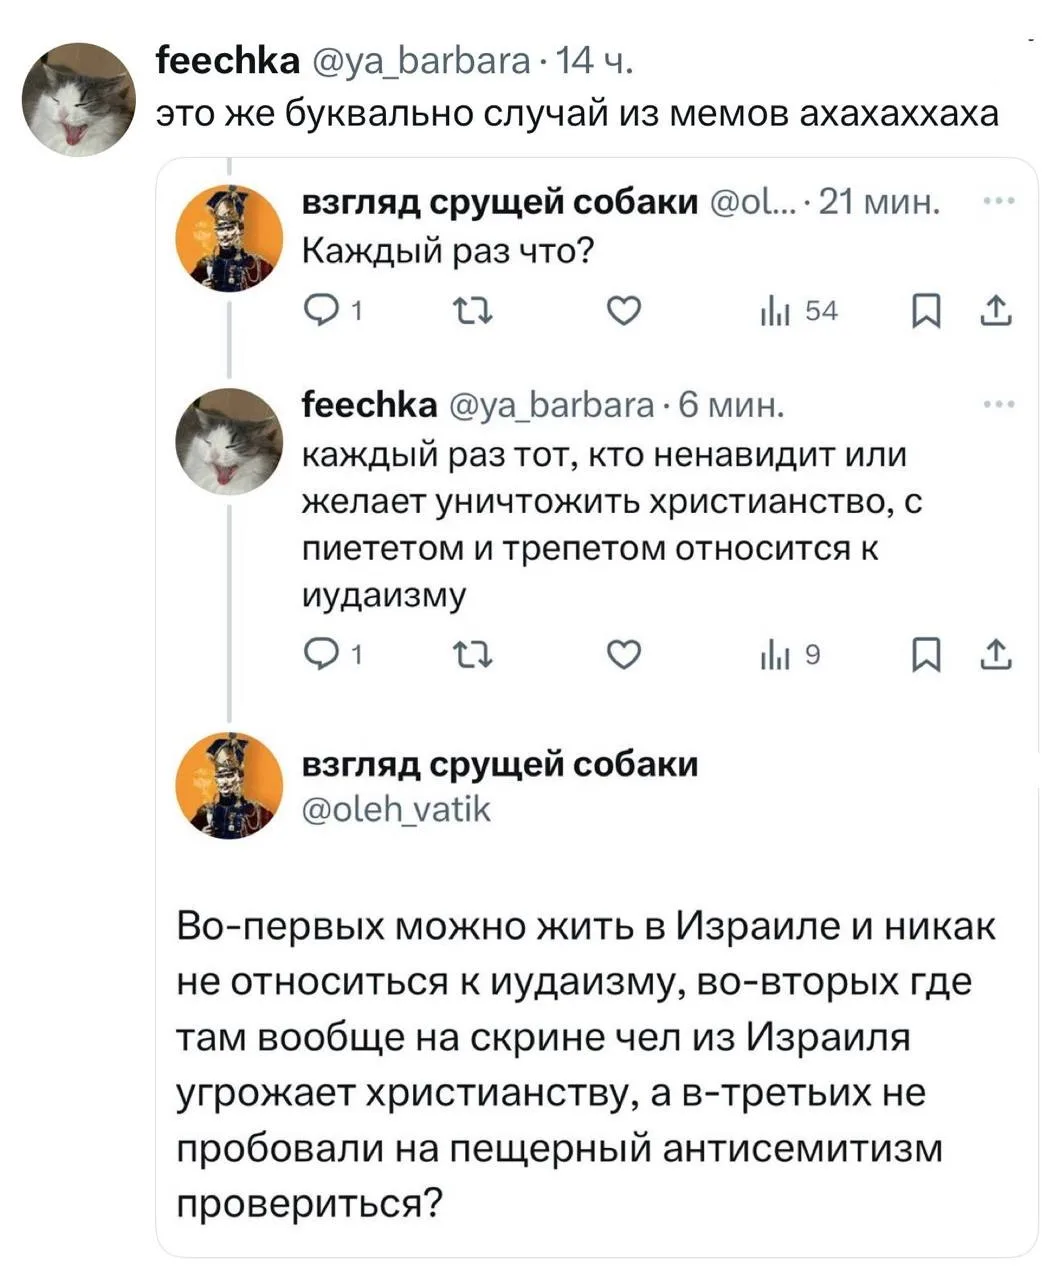1061x1280 pixels.
Task: Bookmark the "Каждый раз что?" tweet
Action: click(x=927, y=313)
